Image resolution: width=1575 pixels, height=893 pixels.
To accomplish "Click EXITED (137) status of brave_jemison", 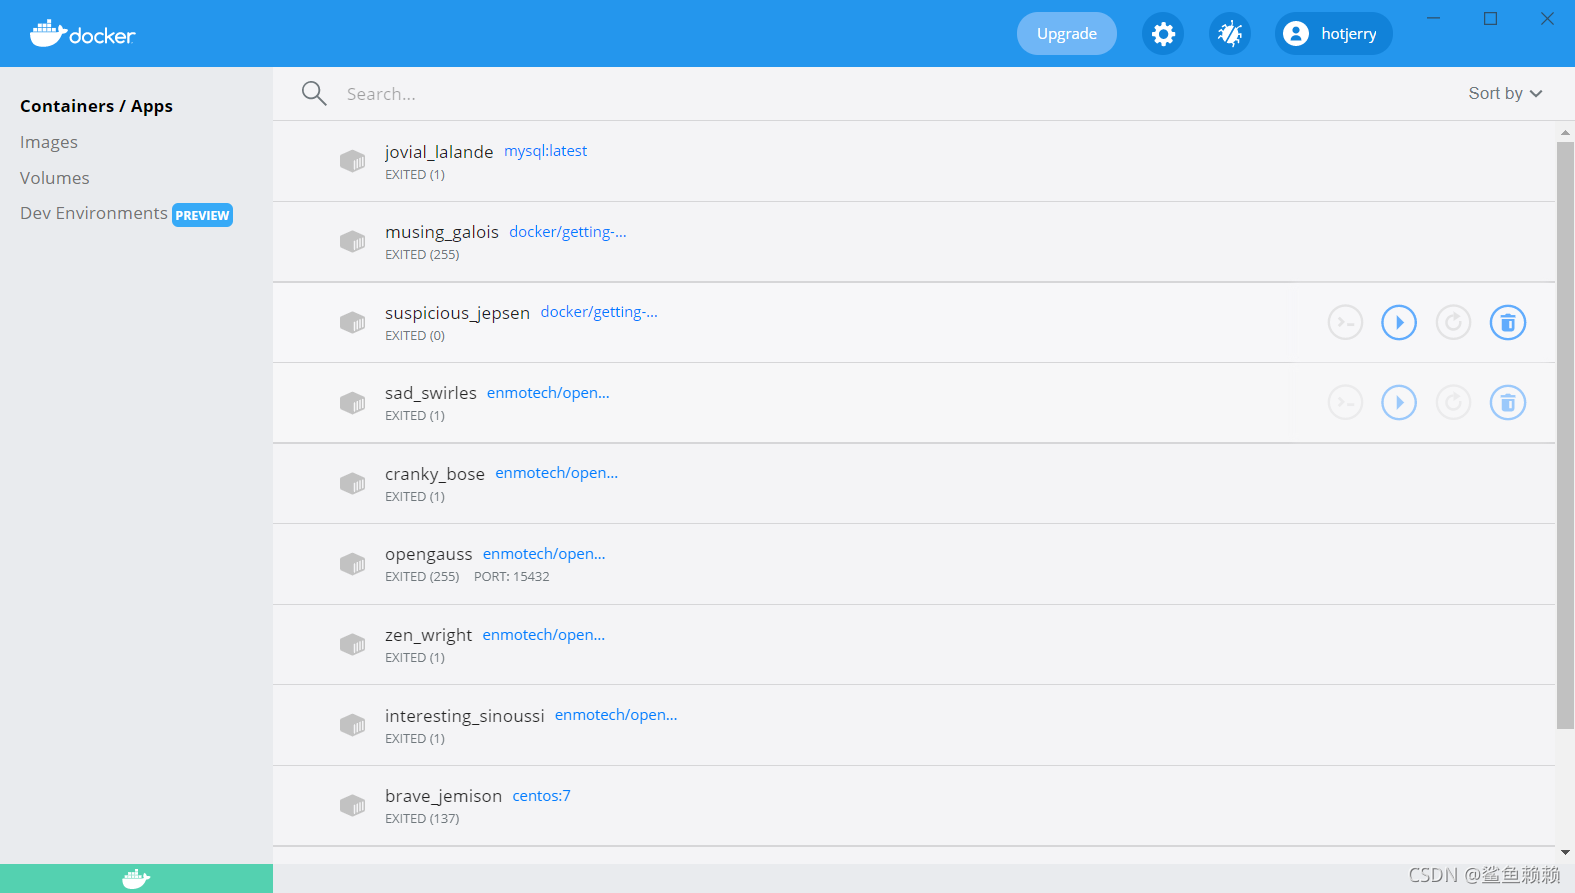I will coord(422,819).
